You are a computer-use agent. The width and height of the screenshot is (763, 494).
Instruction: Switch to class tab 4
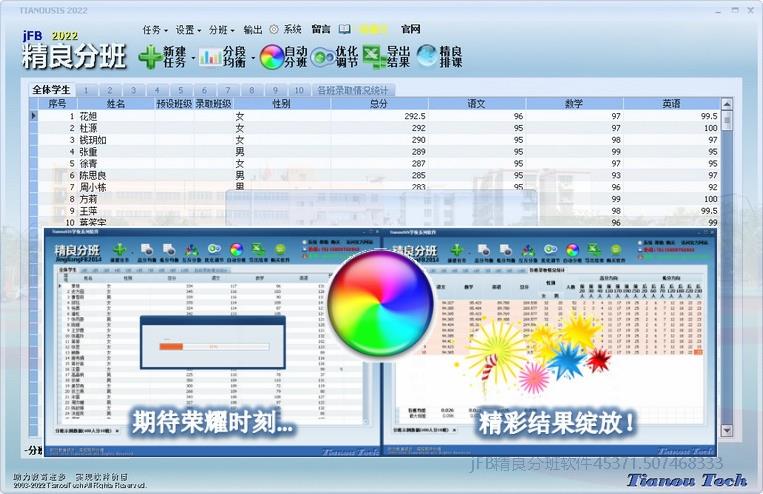(157, 90)
